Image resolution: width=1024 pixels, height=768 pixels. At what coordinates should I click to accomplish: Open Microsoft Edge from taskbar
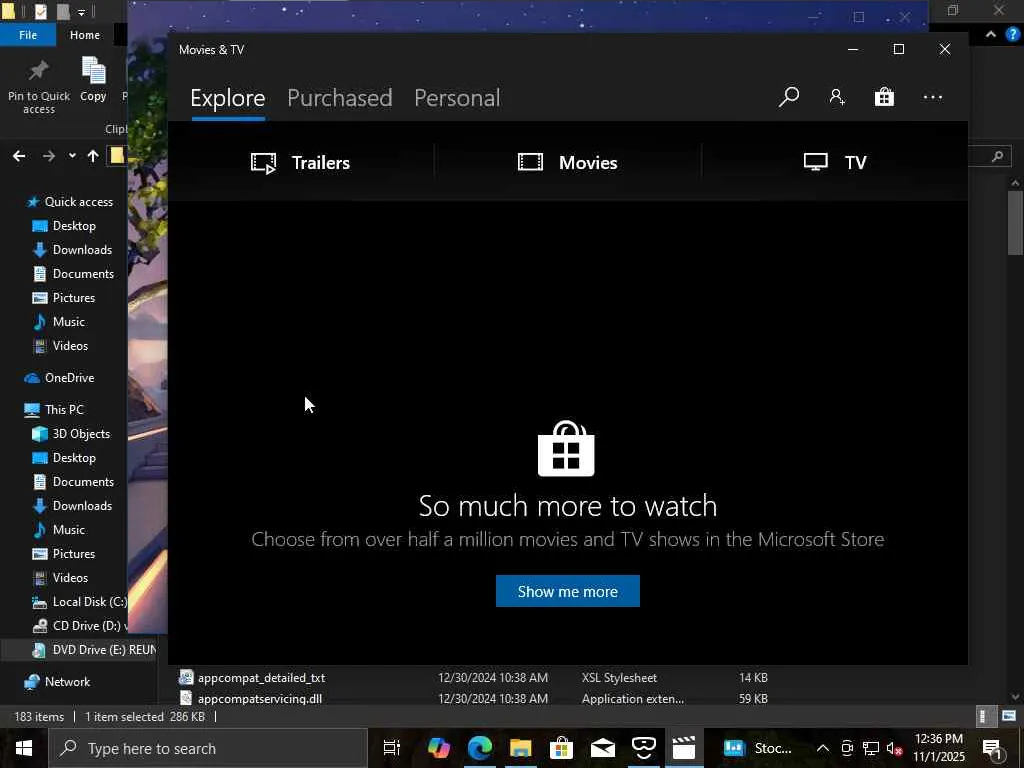click(x=479, y=748)
